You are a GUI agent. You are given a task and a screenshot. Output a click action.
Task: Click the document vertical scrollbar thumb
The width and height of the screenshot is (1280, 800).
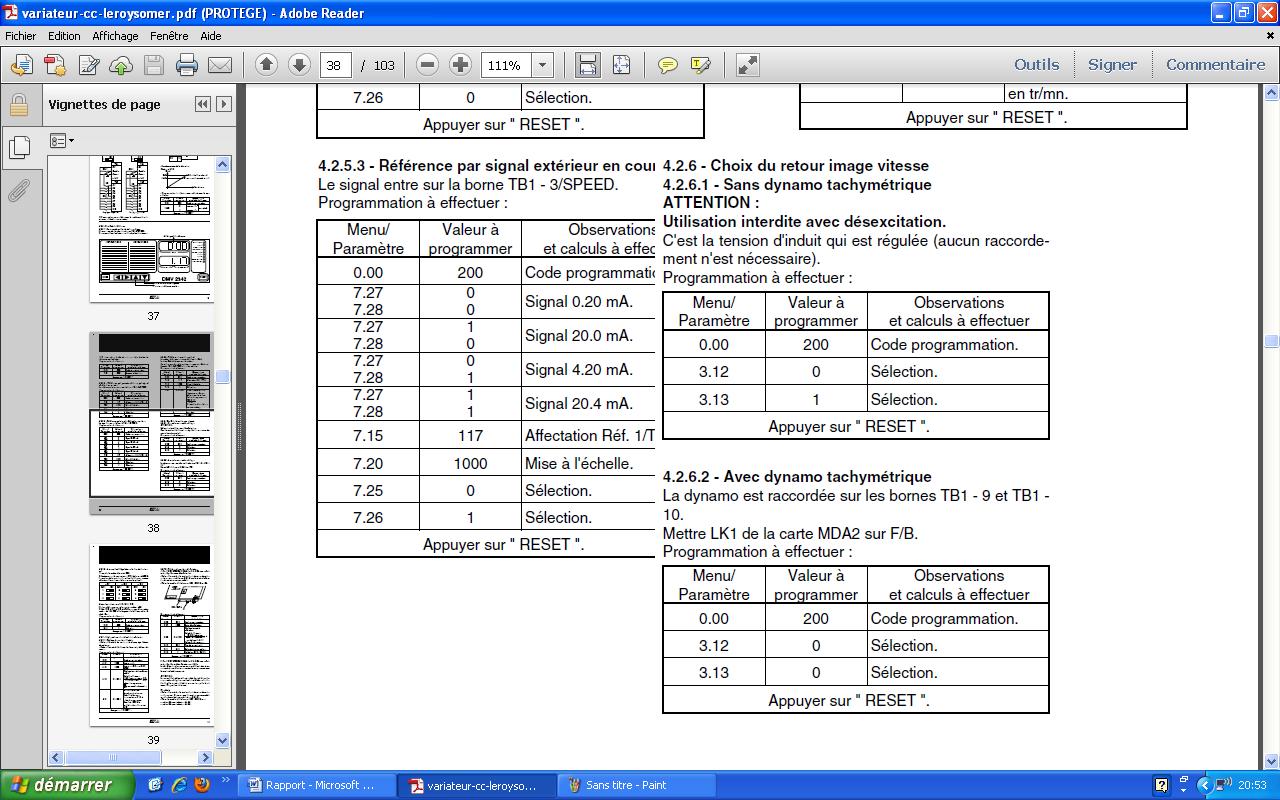1271,341
